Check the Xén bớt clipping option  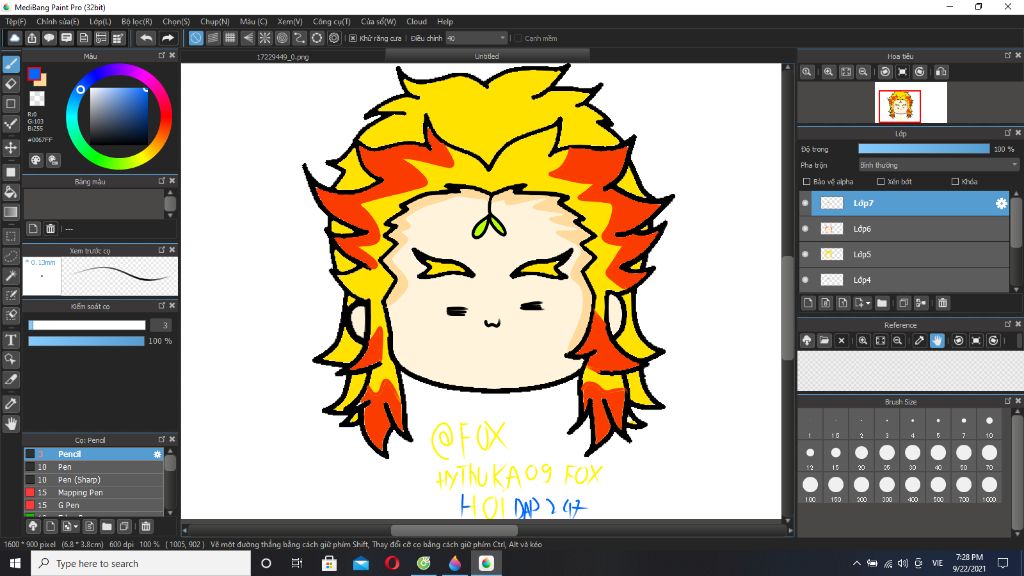pyautogui.click(x=881, y=182)
